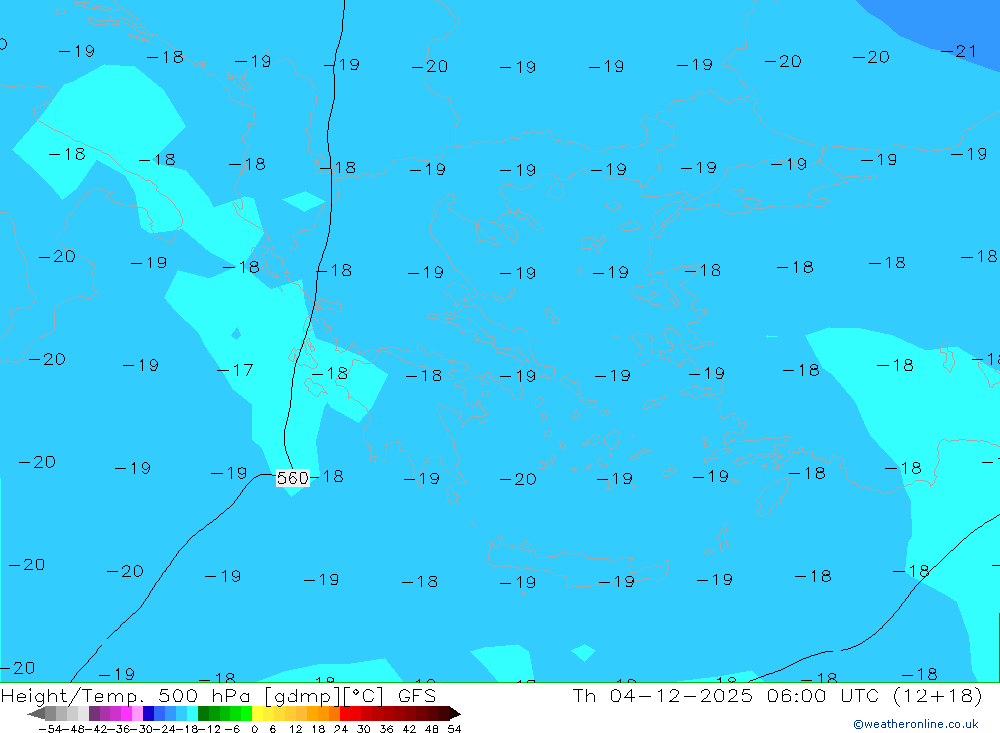Click the (12+18) forecast run label
1000x733 pixels.
coord(938,695)
